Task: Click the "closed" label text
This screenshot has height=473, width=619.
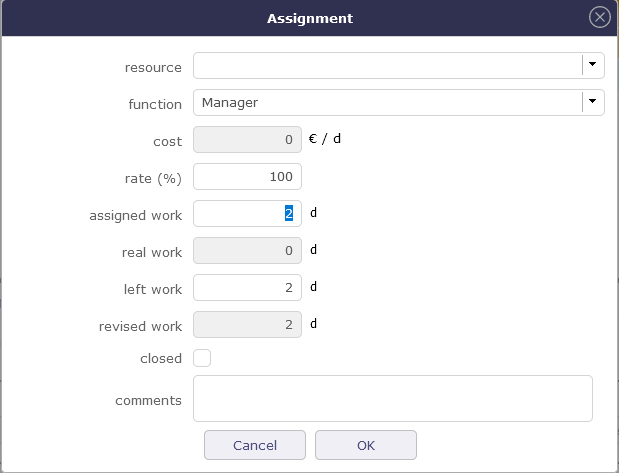Action: (x=161, y=358)
